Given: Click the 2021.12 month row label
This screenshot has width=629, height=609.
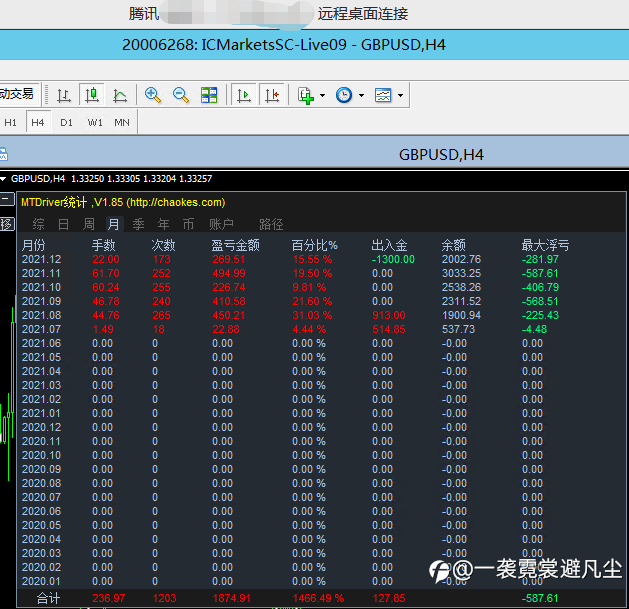Looking at the screenshot, I should [x=41, y=259].
